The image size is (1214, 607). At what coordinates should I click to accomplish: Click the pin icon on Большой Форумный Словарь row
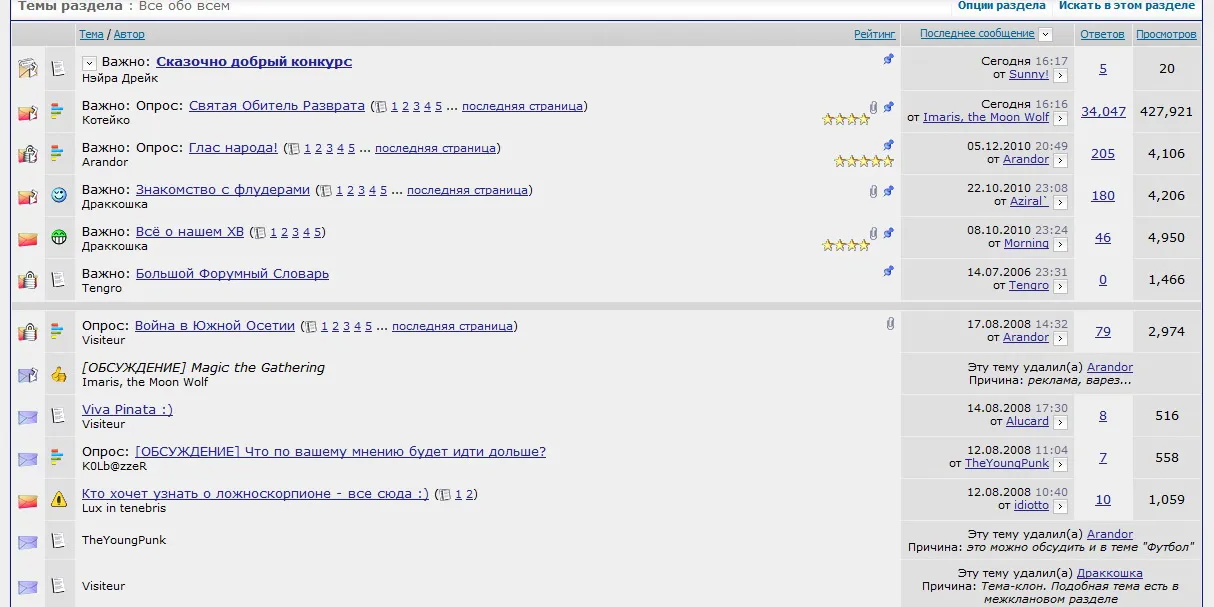tap(888, 270)
